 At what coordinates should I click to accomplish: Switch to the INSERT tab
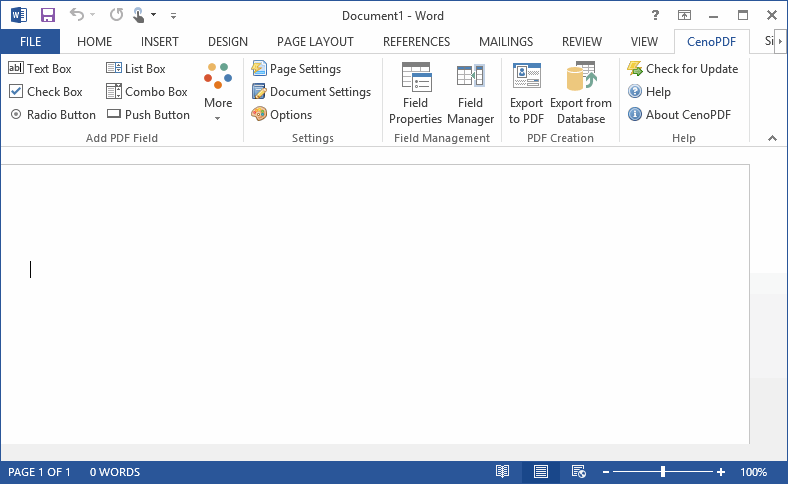pos(160,42)
